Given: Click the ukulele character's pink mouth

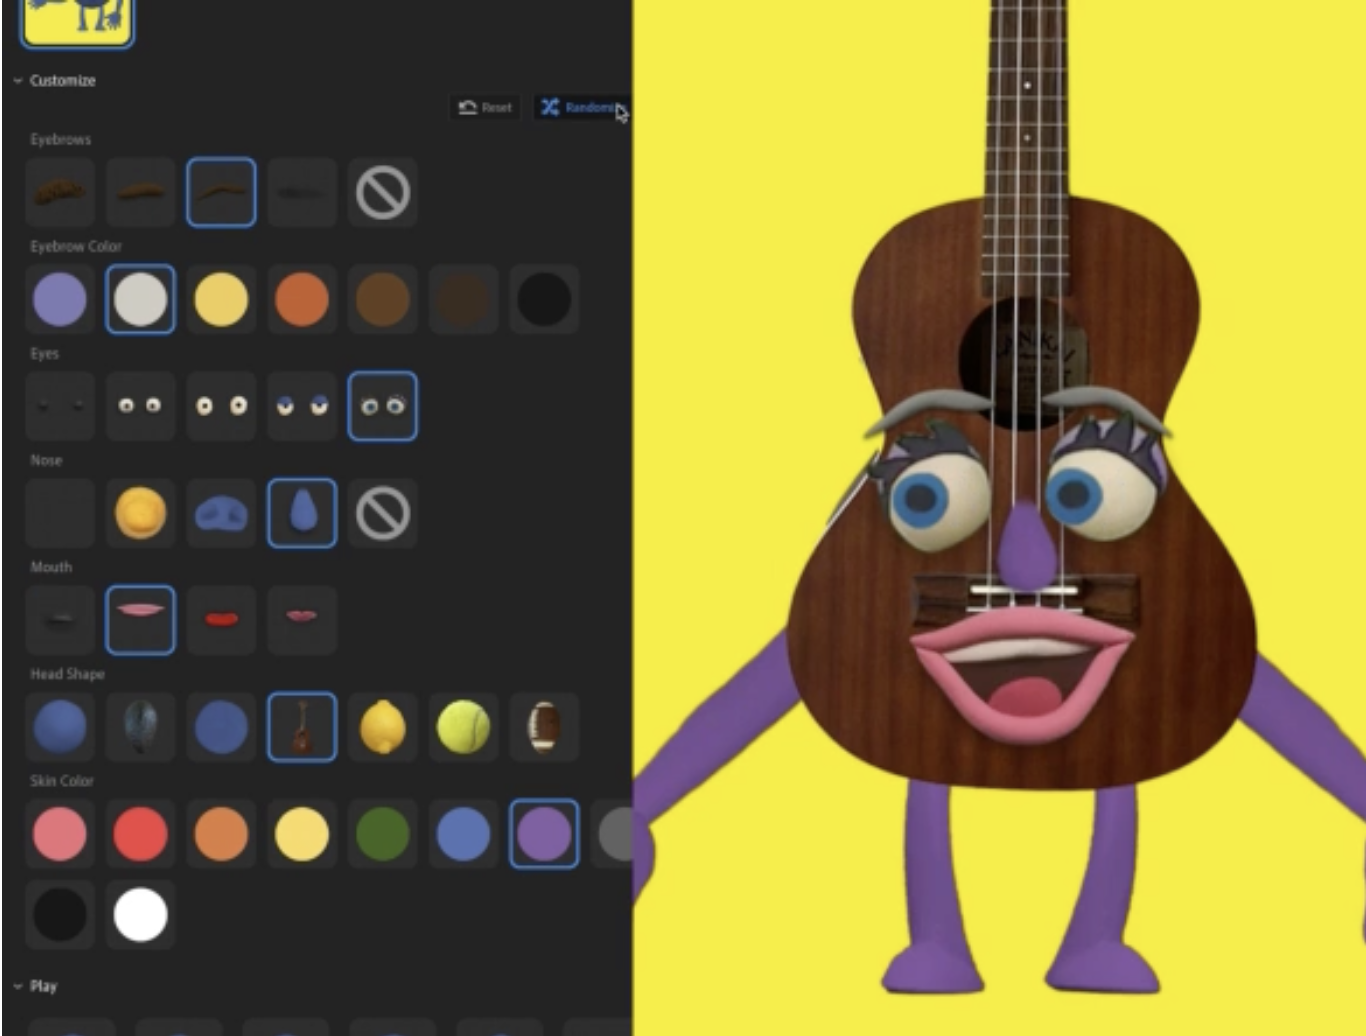Looking at the screenshot, I should [x=1020, y=670].
